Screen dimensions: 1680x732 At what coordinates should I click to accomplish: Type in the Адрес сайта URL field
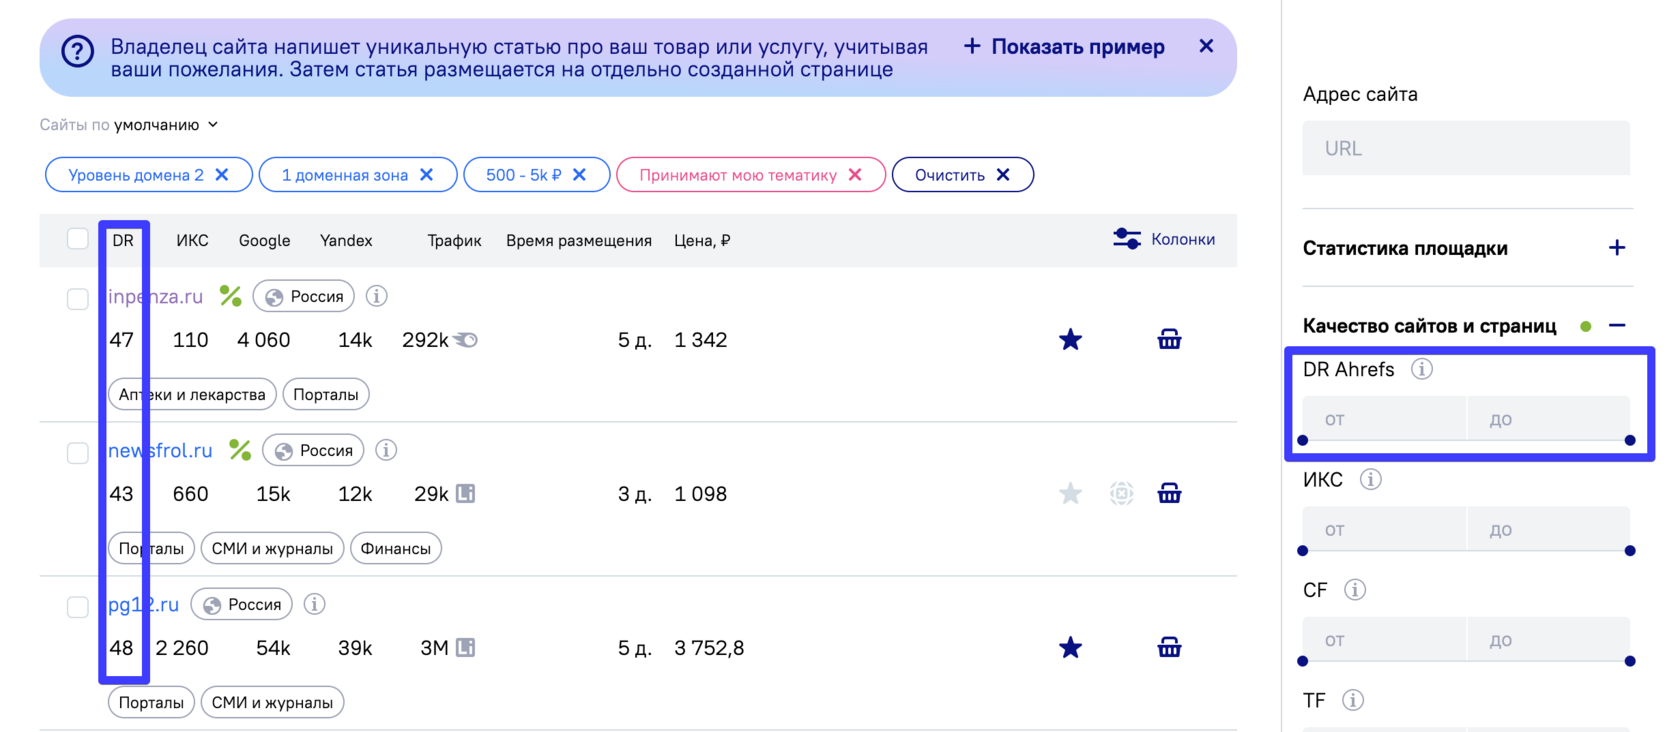coord(1466,148)
